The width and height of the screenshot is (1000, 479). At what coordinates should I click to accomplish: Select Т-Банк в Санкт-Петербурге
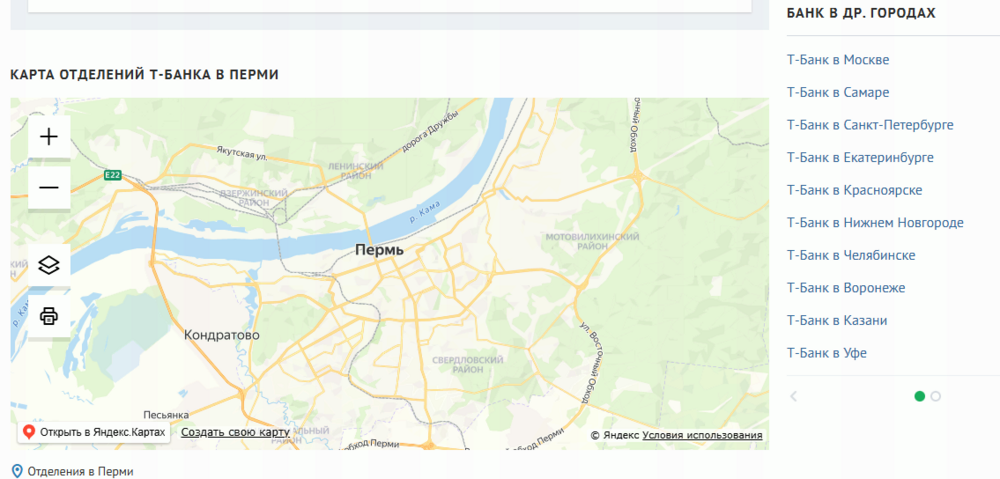(x=871, y=125)
